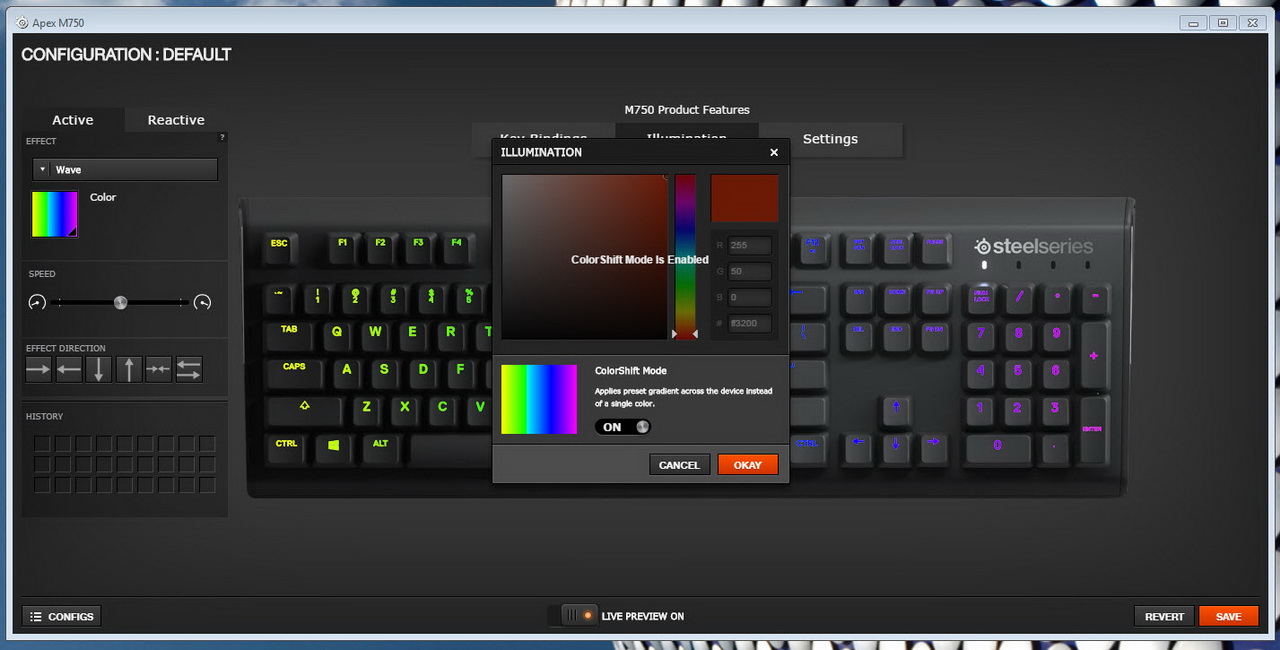Screen dimensions: 1280x650
Task: Select the up arrow key
Action: (896, 408)
